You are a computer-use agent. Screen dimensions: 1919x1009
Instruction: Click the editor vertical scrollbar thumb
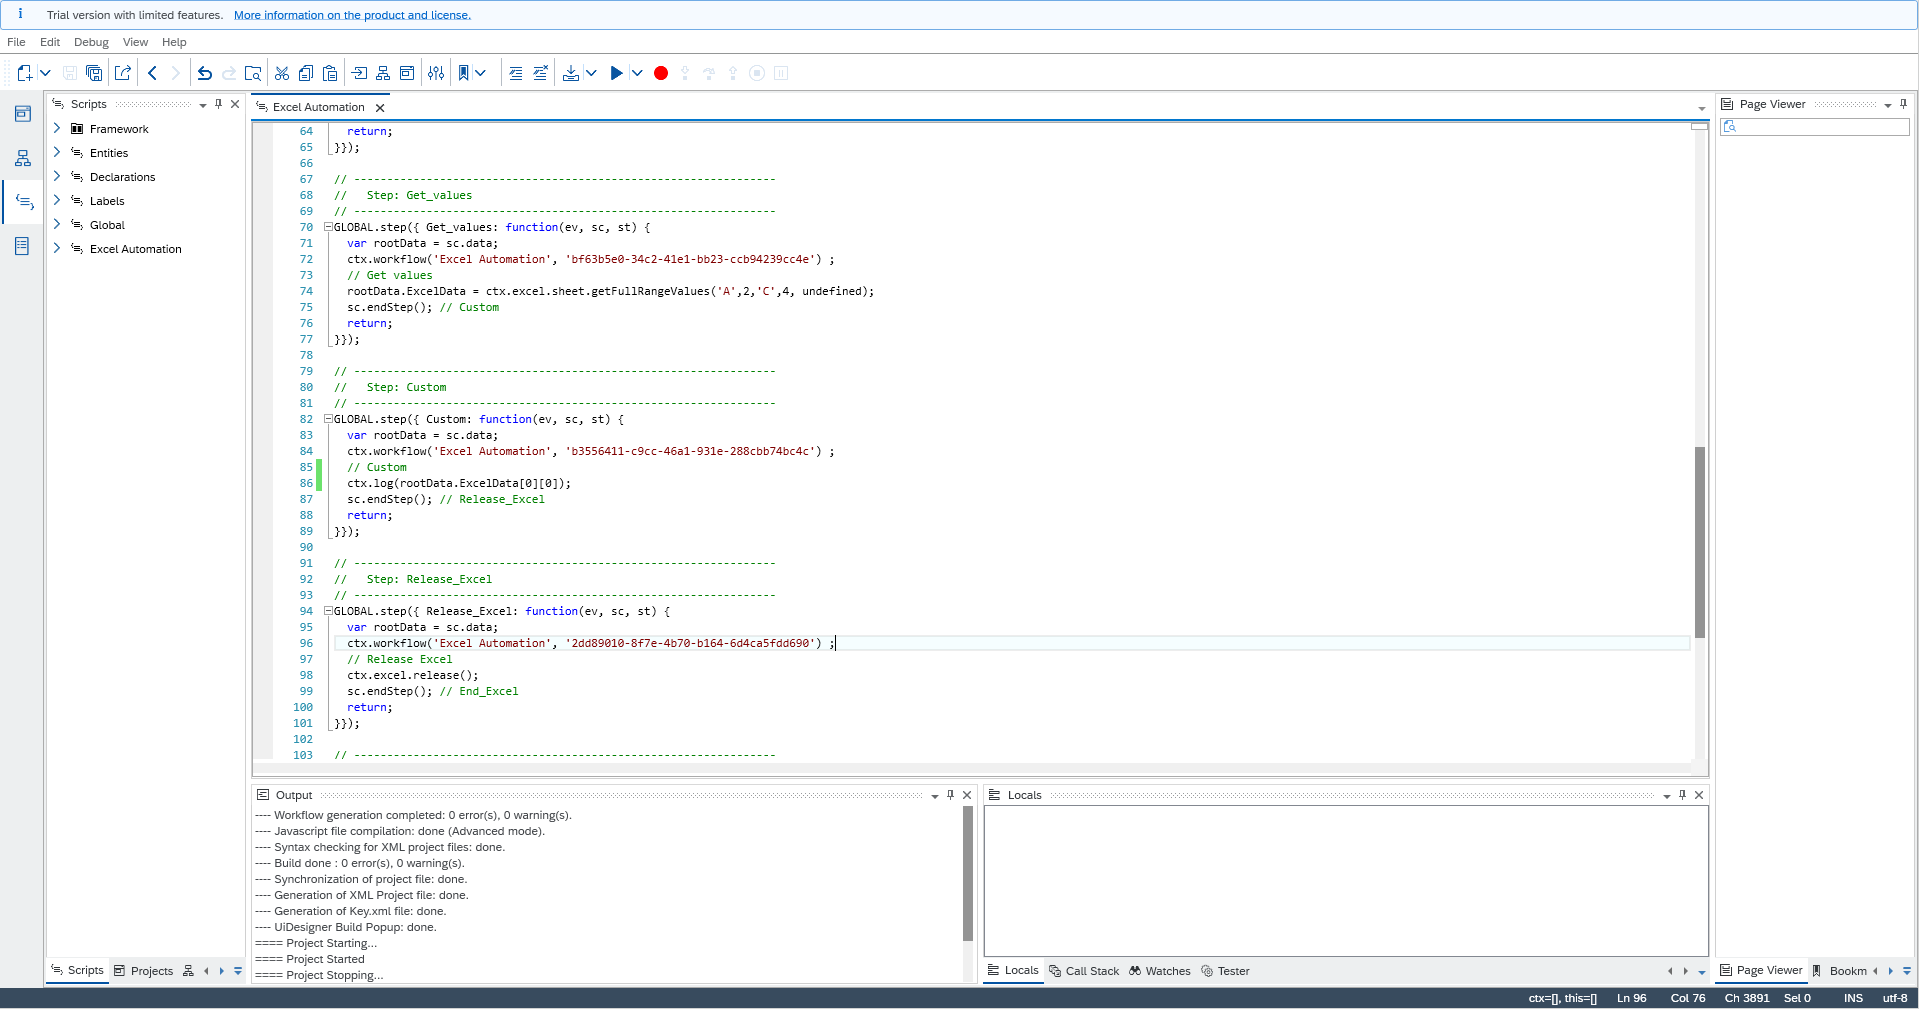coord(1700,542)
